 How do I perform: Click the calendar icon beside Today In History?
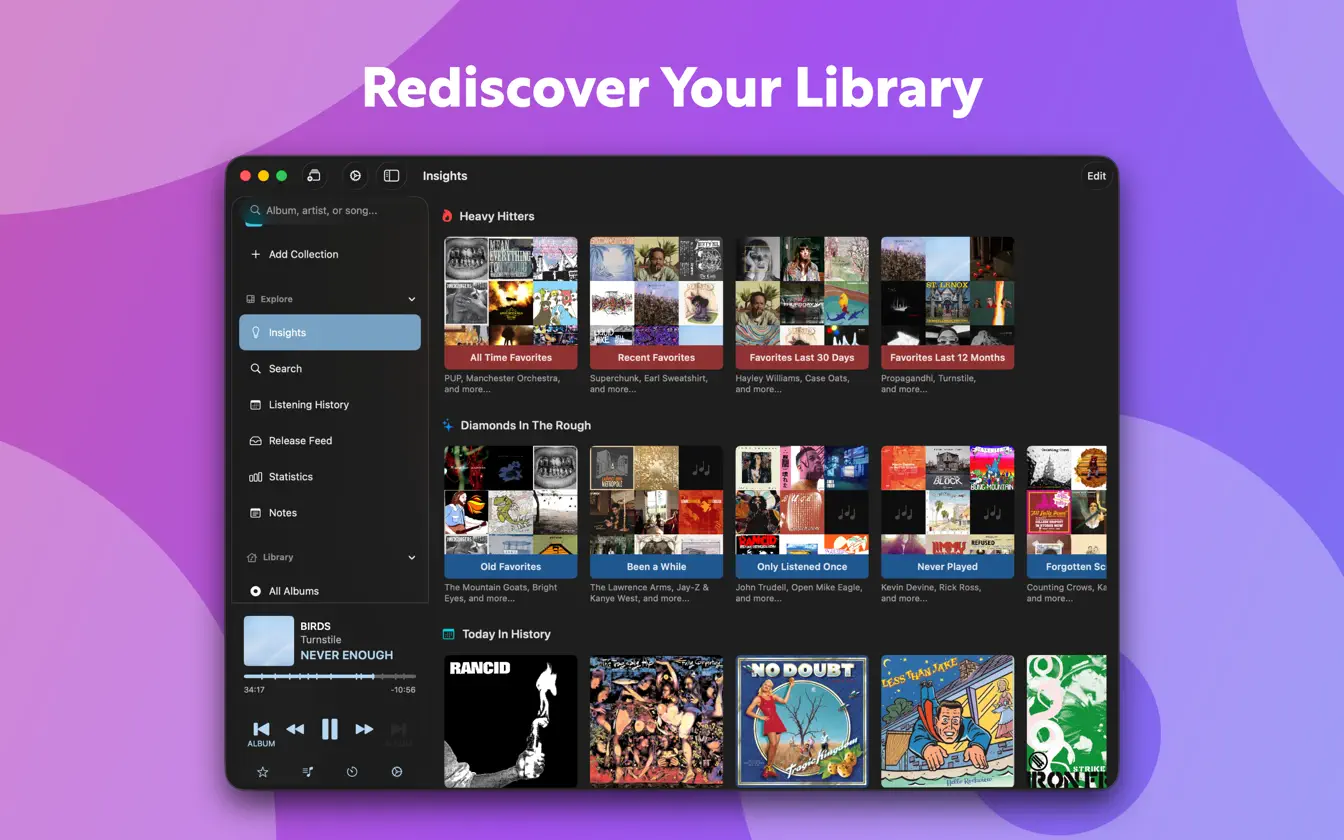pos(449,634)
